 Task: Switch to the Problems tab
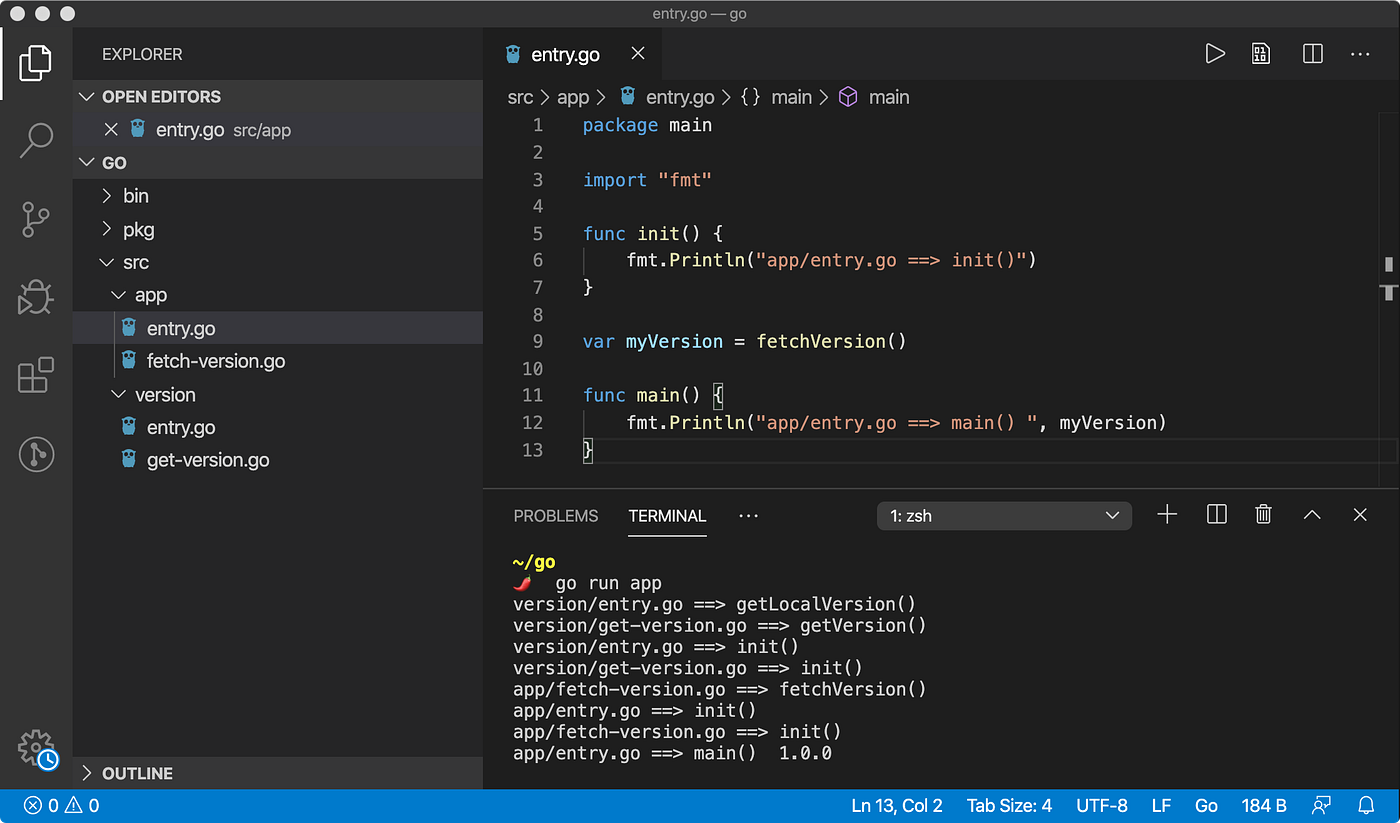click(556, 516)
